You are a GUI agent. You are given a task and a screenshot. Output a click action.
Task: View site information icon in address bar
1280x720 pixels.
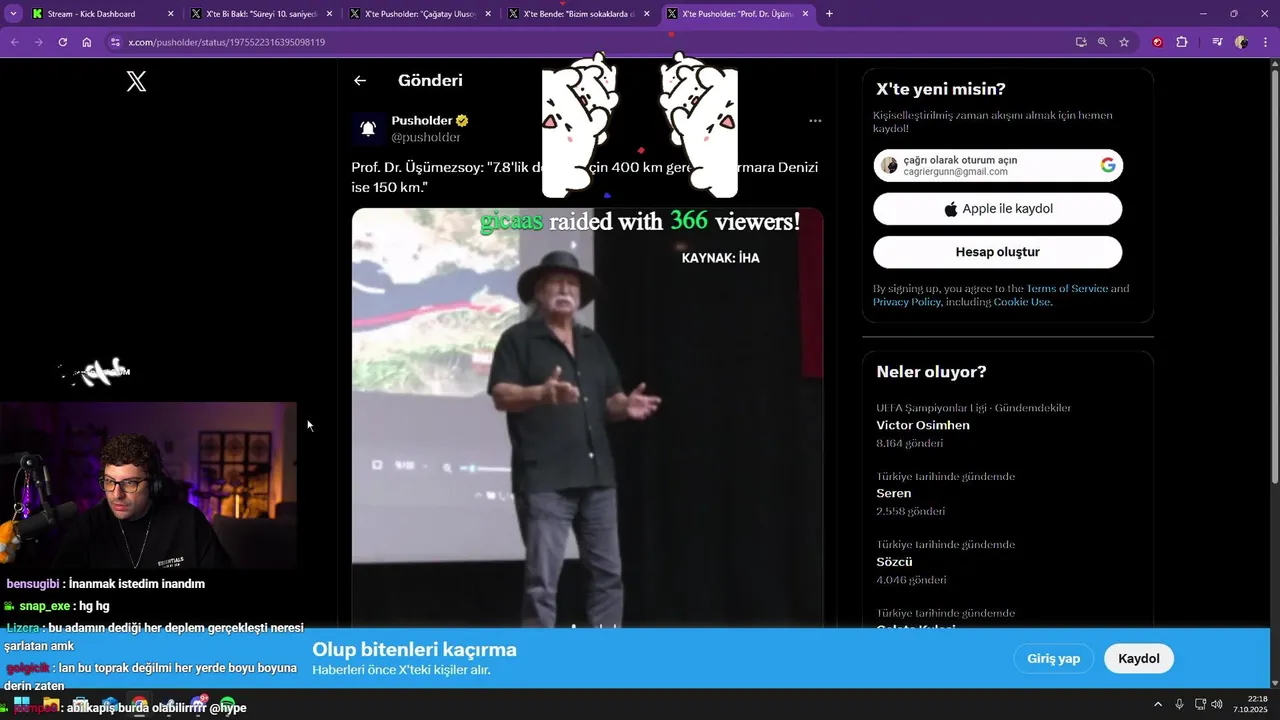(x=115, y=42)
